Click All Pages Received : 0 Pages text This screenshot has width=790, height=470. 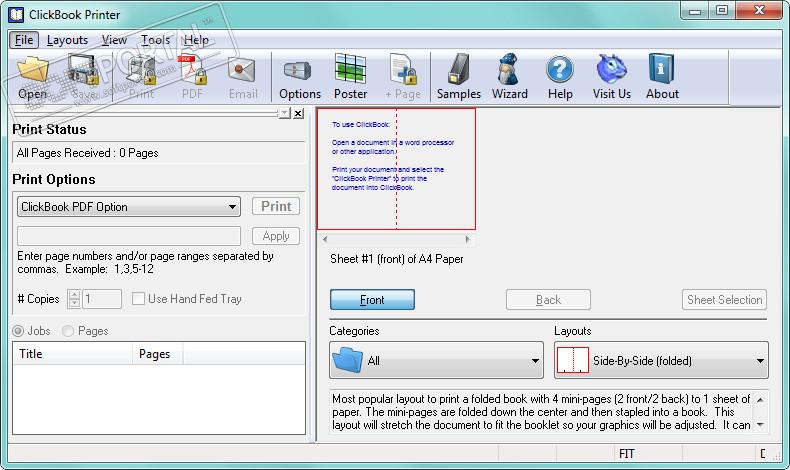[x=88, y=153]
